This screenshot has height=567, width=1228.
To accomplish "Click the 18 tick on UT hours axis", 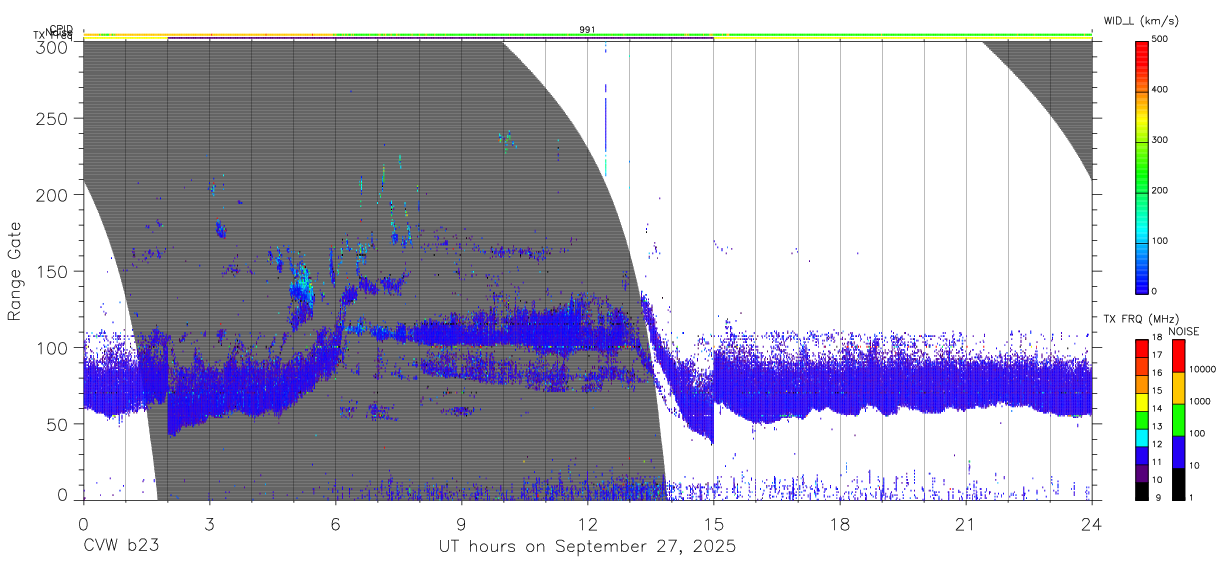I will point(839,524).
